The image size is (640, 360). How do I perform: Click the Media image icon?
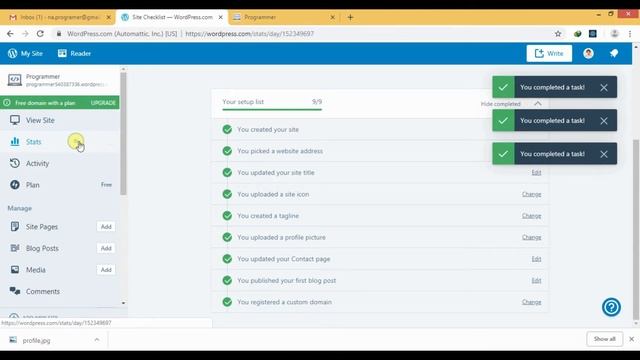click(15, 270)
